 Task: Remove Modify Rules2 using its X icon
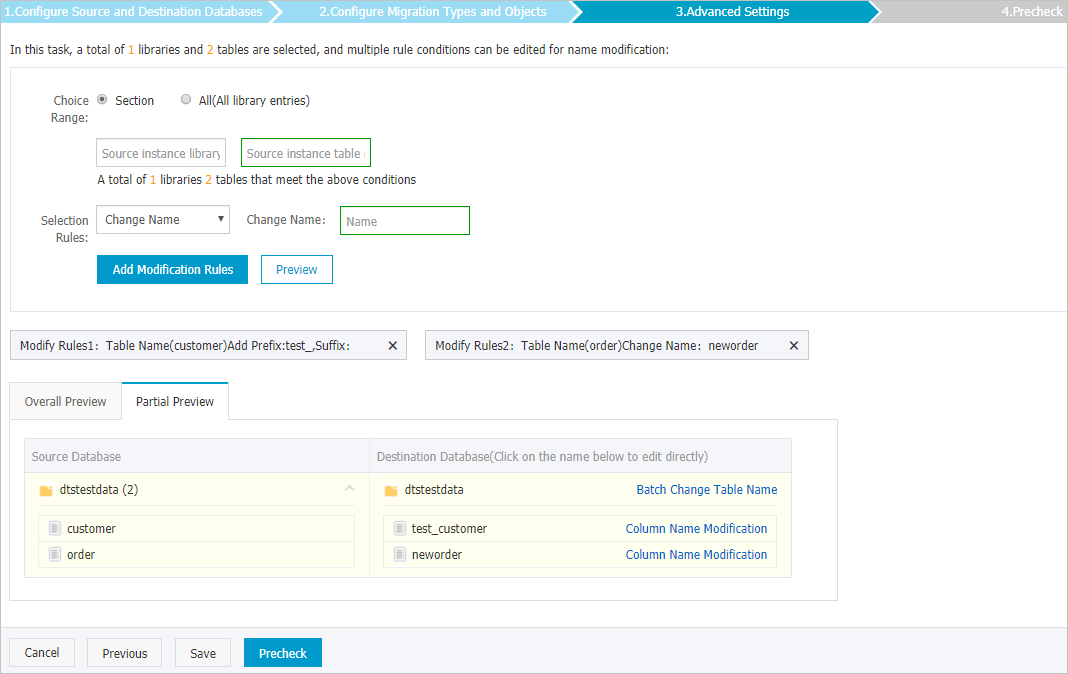click(793, 345)
